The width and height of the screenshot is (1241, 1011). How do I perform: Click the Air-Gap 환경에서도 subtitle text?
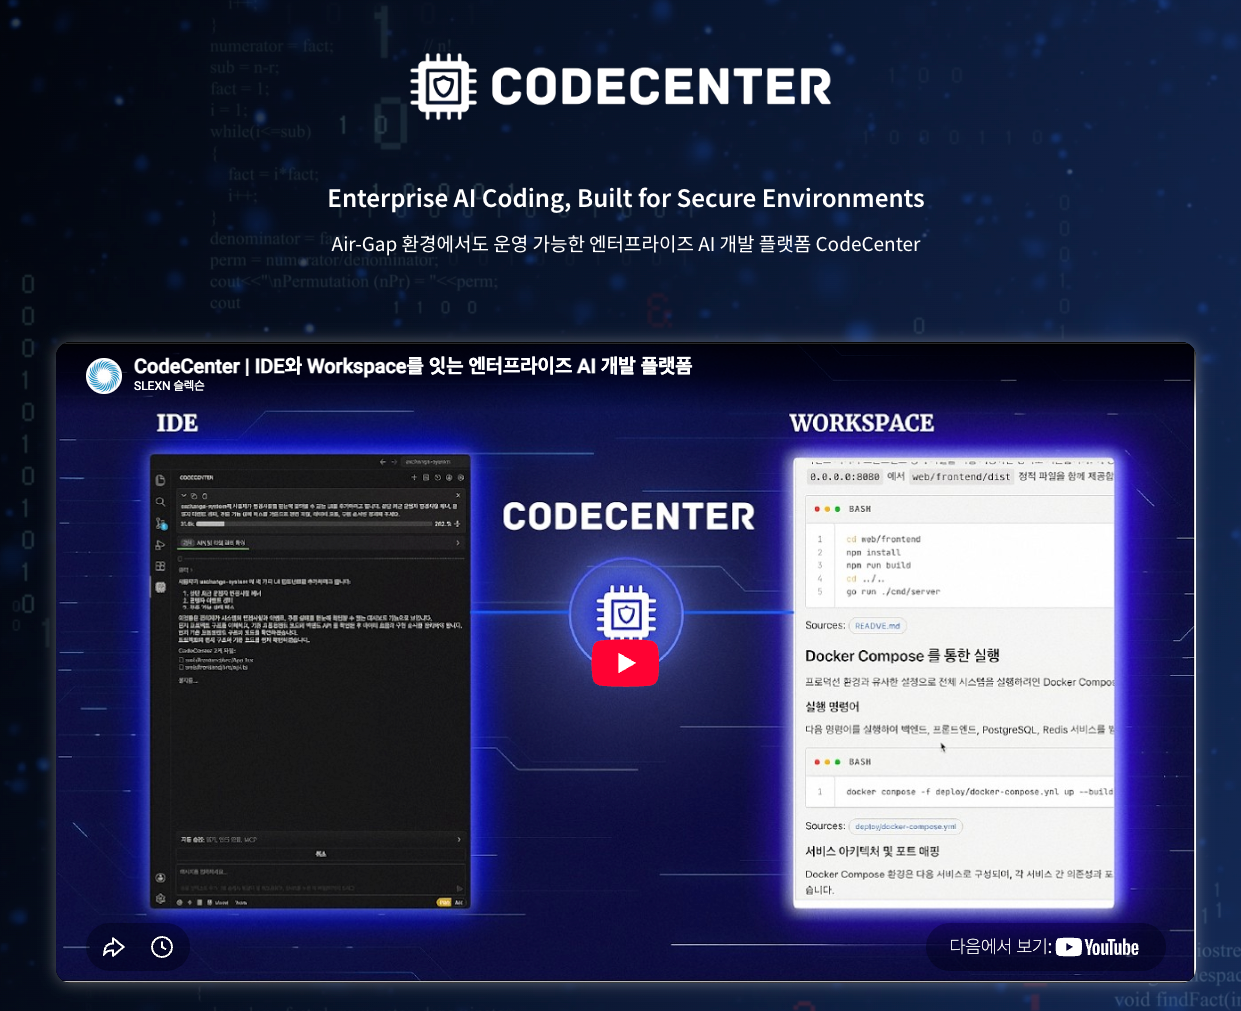pyautogui.click(x=626, y=244)
